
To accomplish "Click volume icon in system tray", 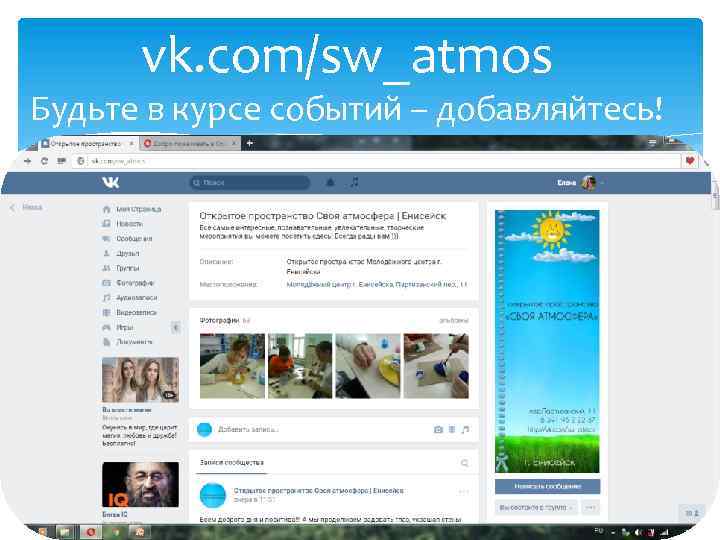I will click(638, 533).
